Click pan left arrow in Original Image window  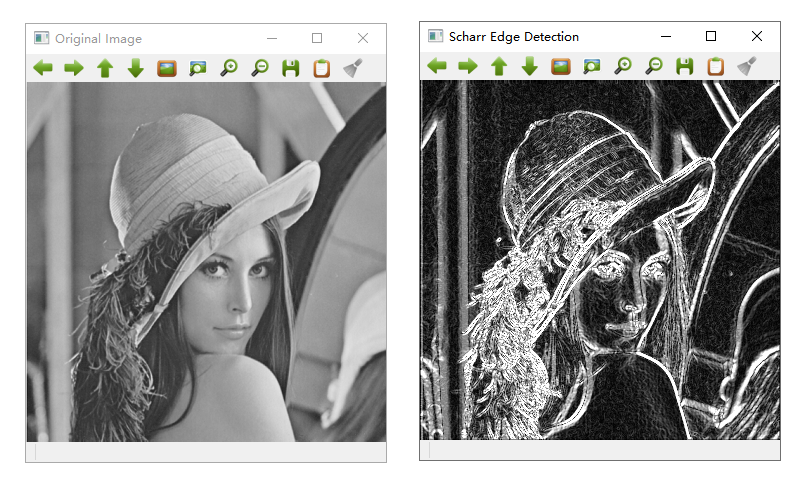tap(43, 68)
